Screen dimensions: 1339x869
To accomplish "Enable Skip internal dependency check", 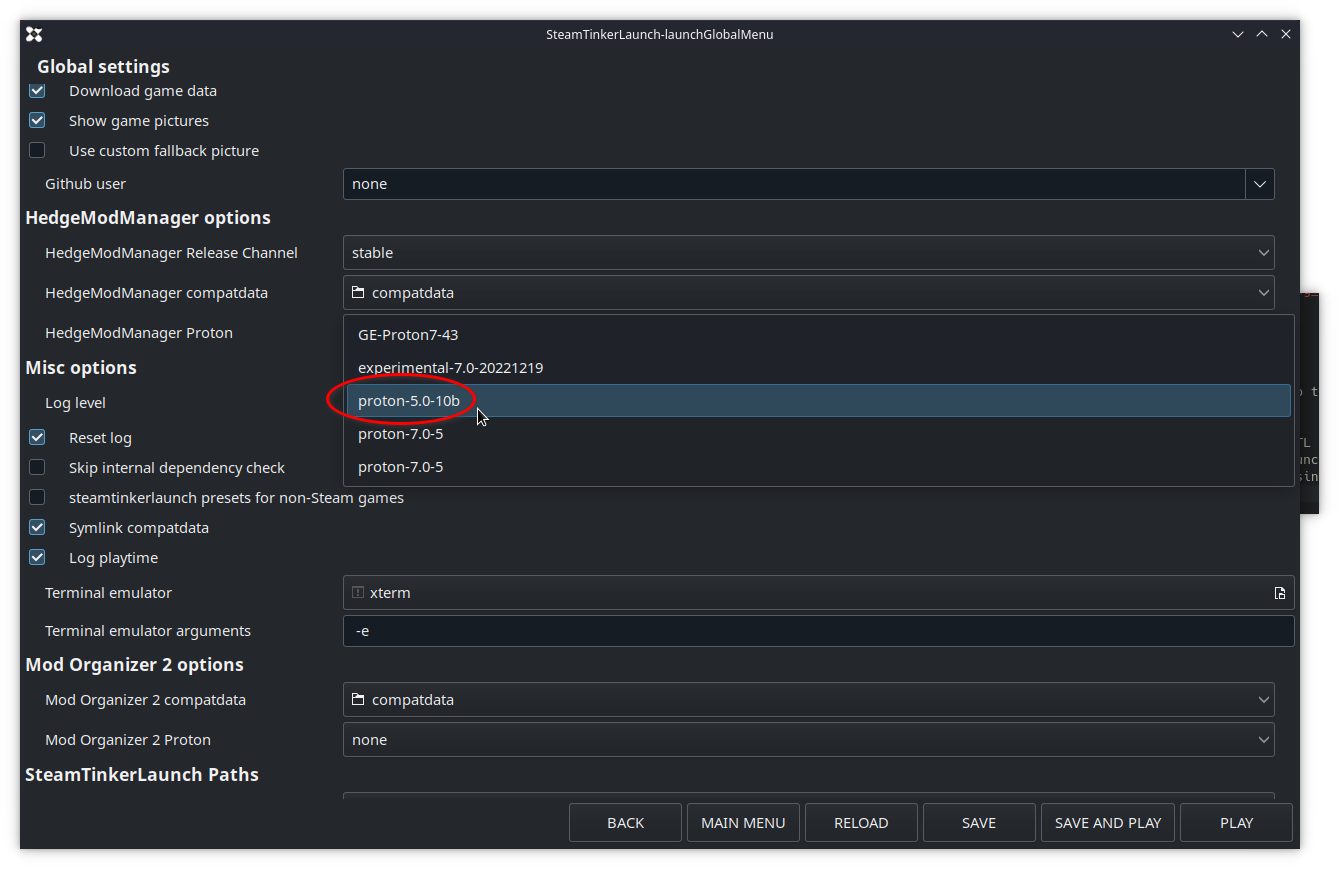I will click(x=37, y=468).
